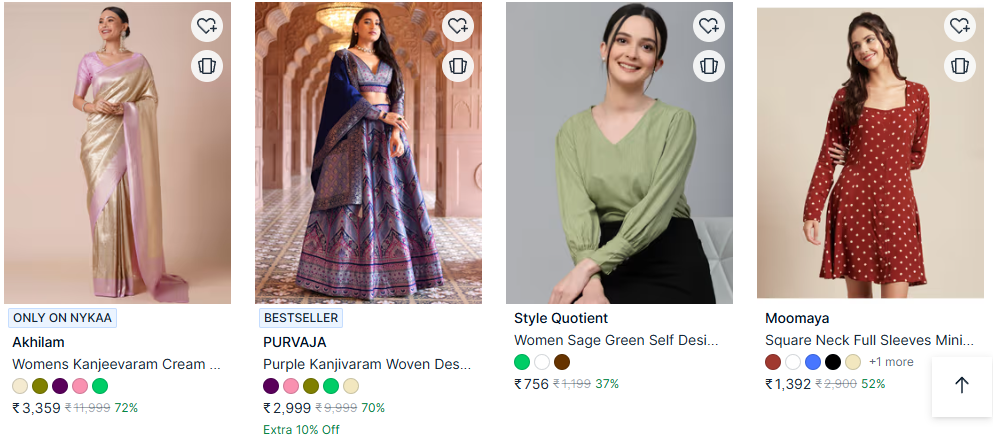Open Women Sage Green Self Design product
This screenshot has height=439, width=993.
tap(616, 340)
